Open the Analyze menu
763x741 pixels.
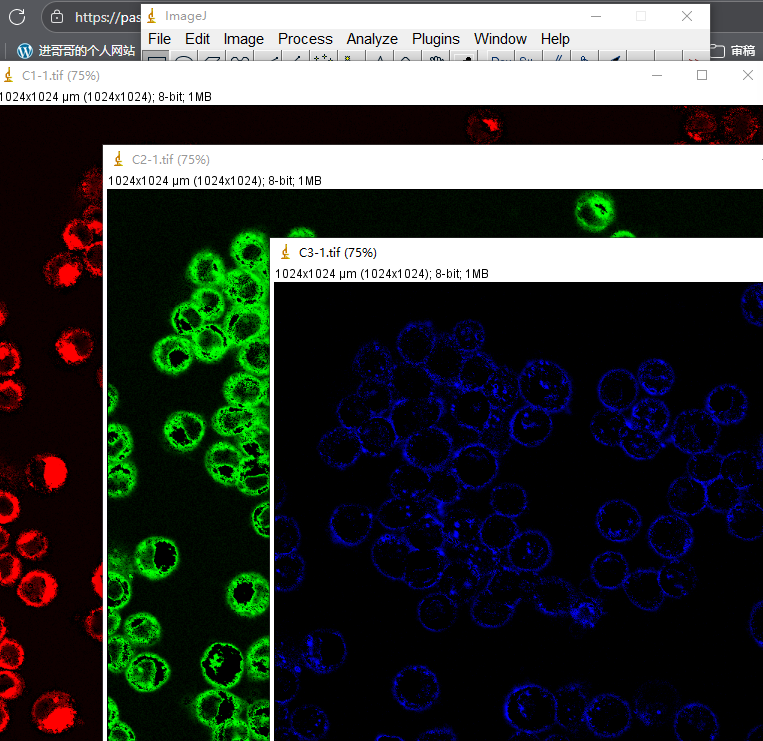[372, 39]
